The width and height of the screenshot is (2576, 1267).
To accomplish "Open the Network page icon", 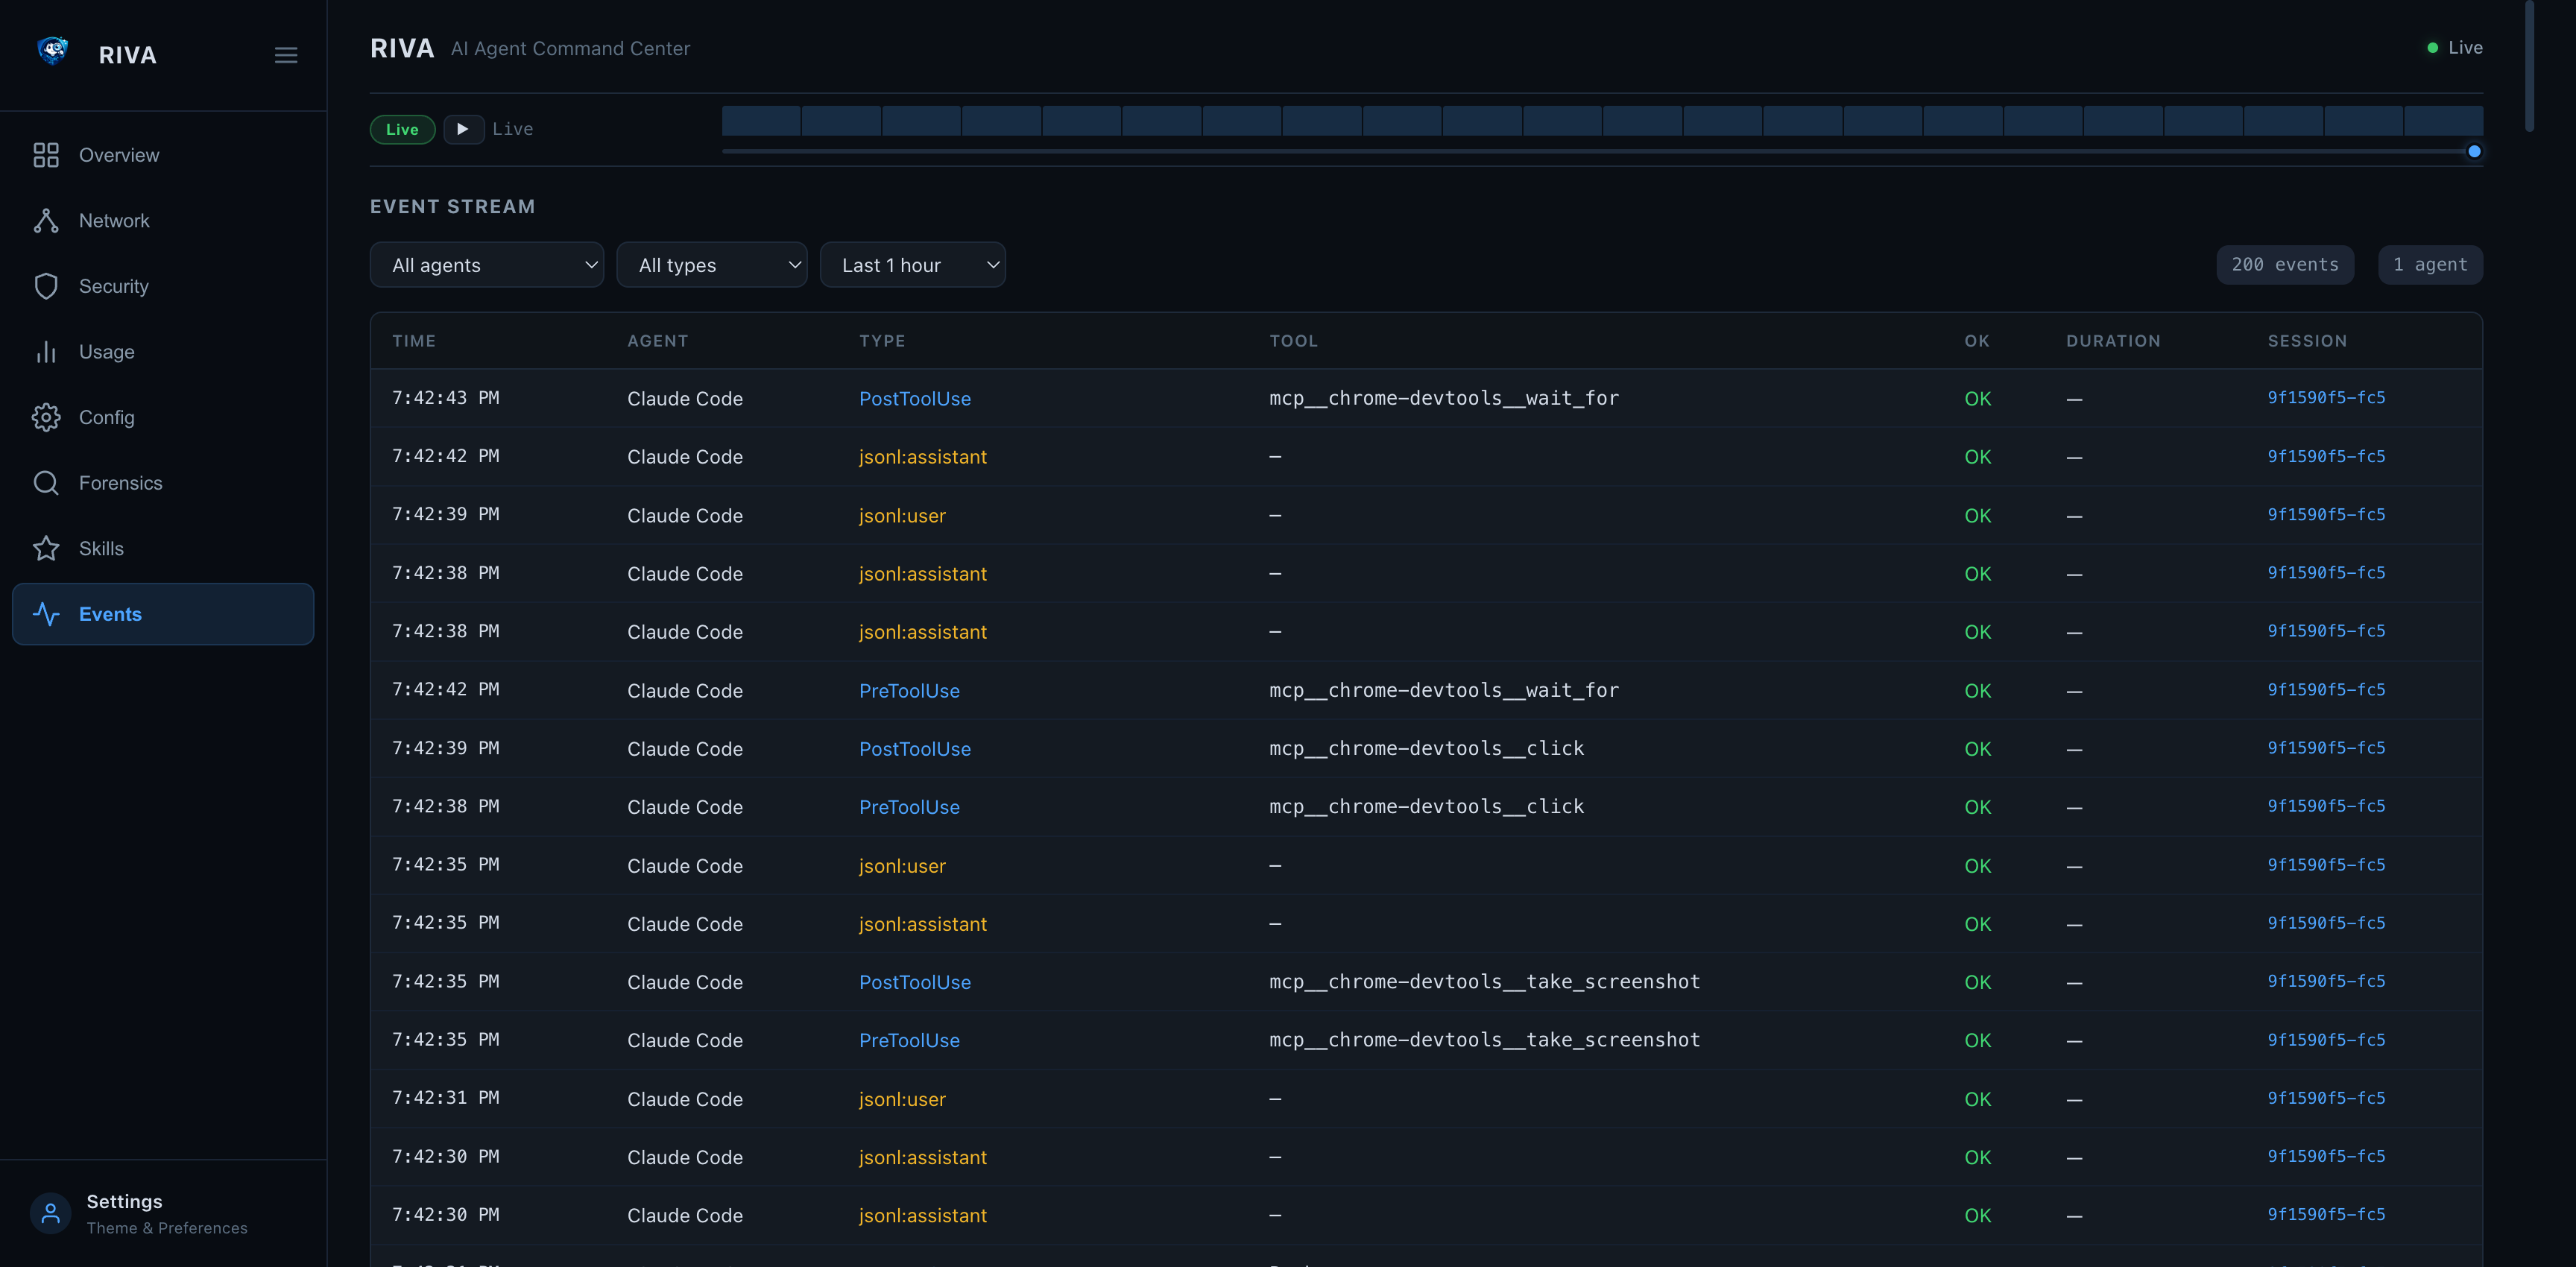I will click(x=46, y=221).
